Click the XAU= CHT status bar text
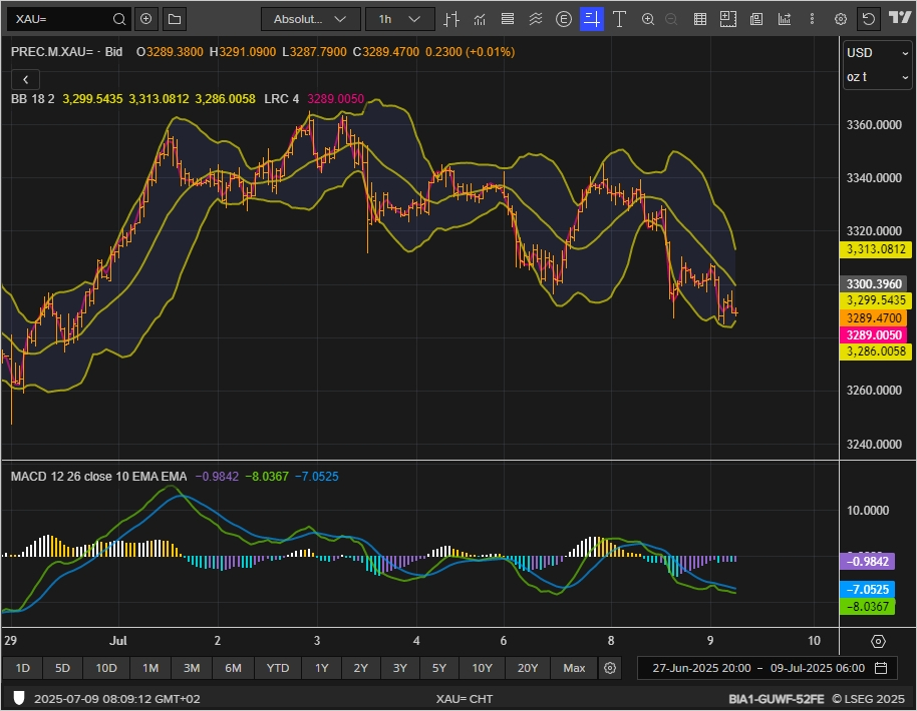 464,699
